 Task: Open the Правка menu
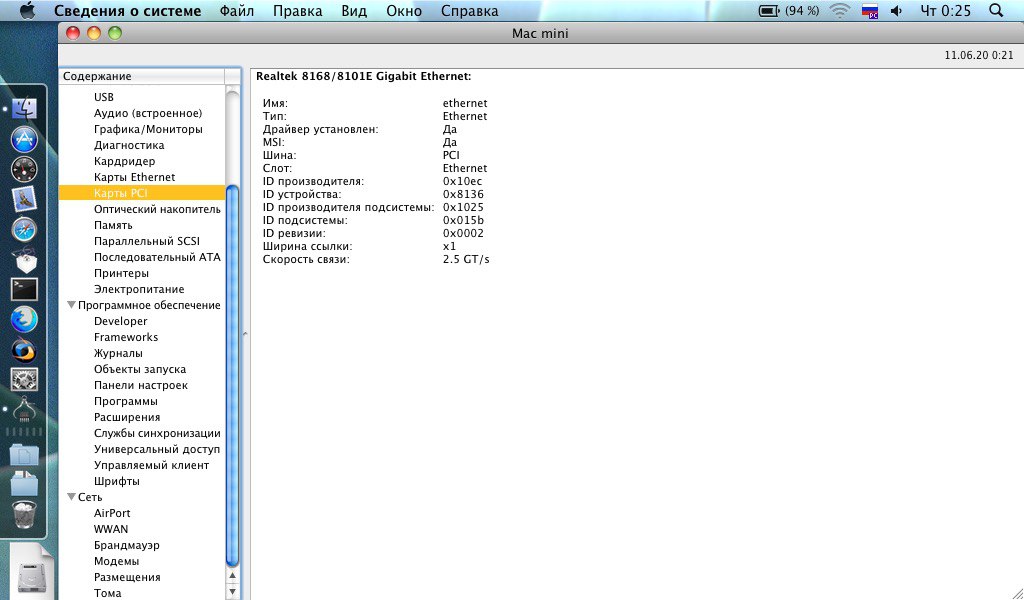point(298,10)
